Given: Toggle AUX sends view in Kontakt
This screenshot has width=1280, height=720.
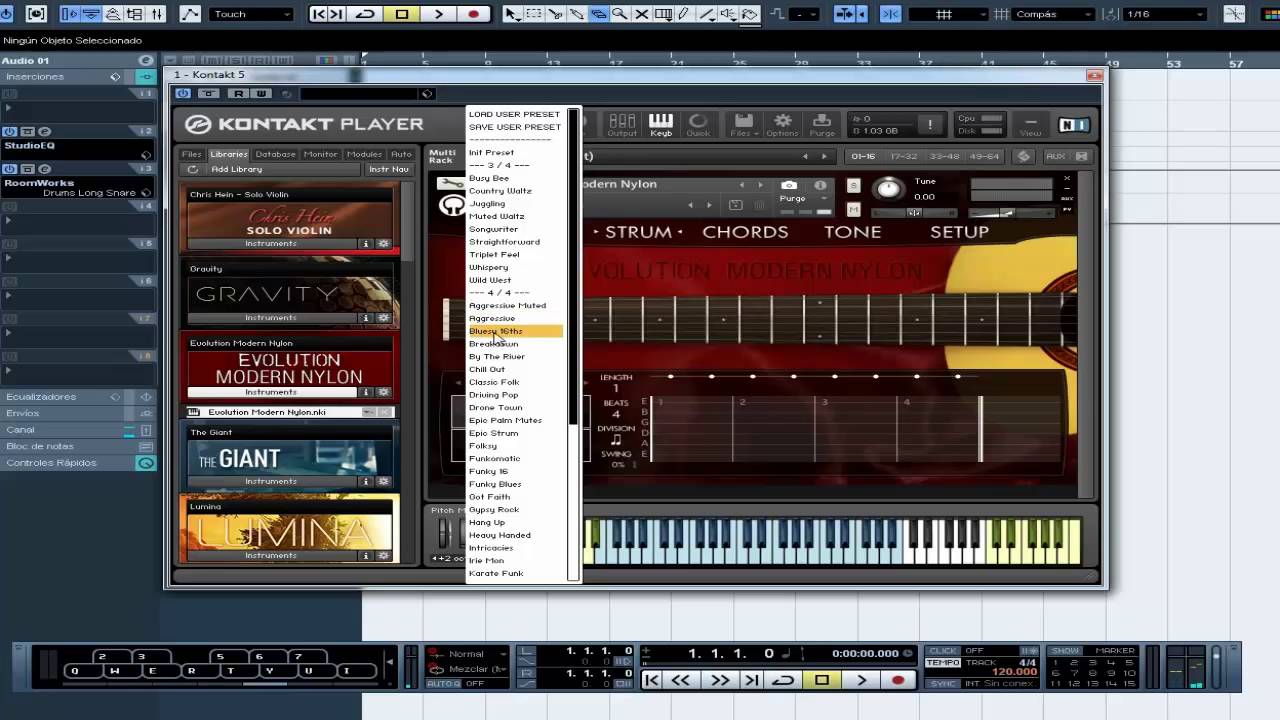Looking at the screenshot, I should pyautogui.click(x=1055, y=156).
